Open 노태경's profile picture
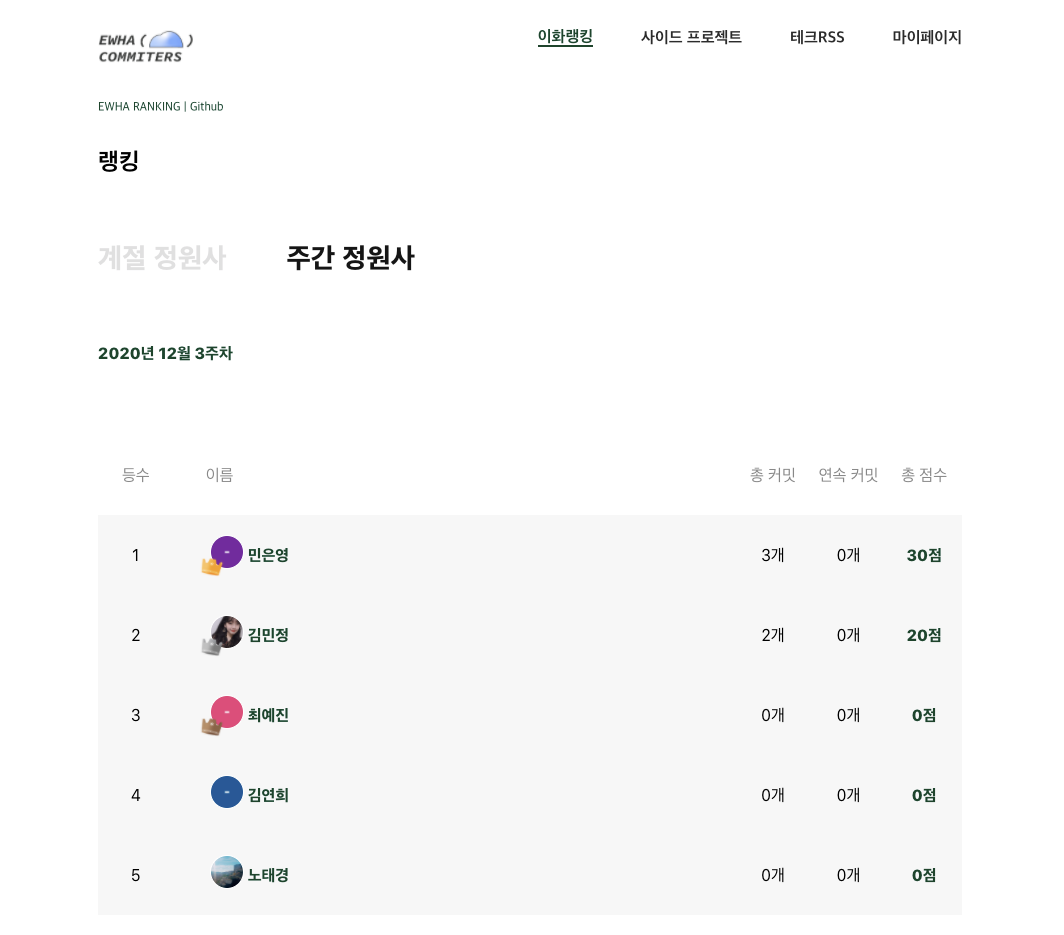Viewport: 1064px width, 935px height. (227, 871)
